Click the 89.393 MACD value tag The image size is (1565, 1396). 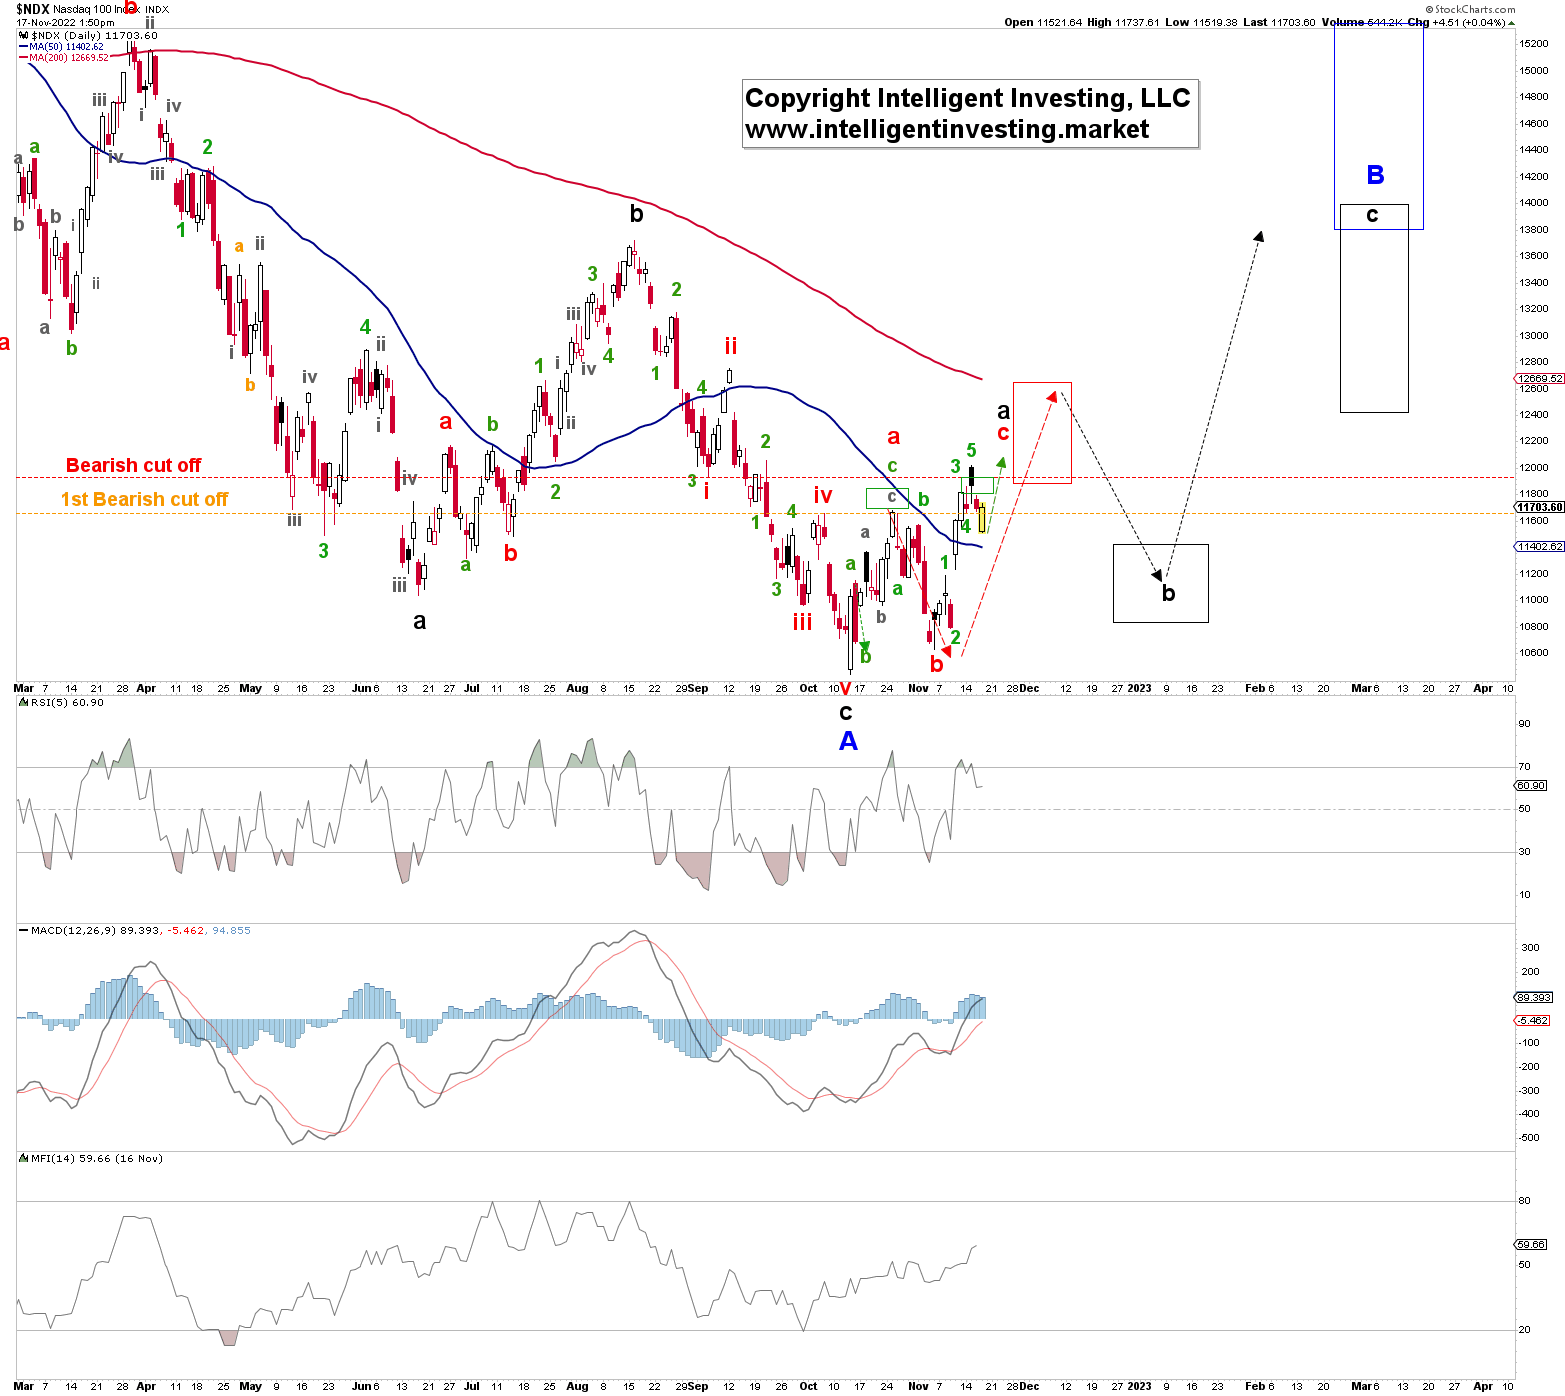point(1535,997)
